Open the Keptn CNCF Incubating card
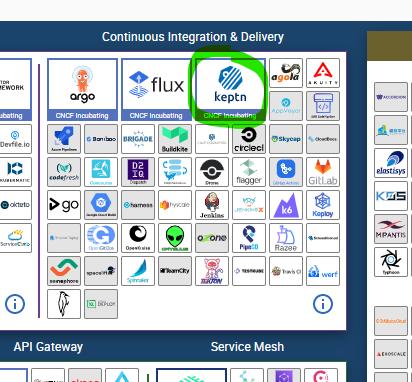The height and width of the screenshot is (382, 412). (230, 89)
